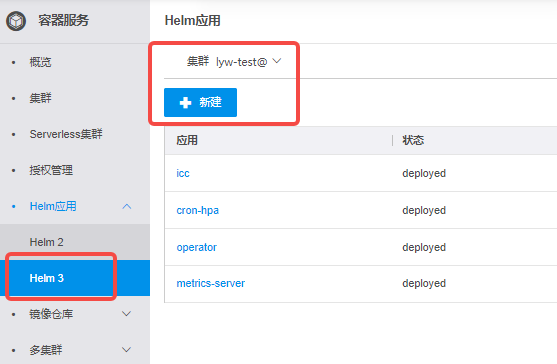Click the container service cube logo icon
557x364 pixels.
click(16, 21)
